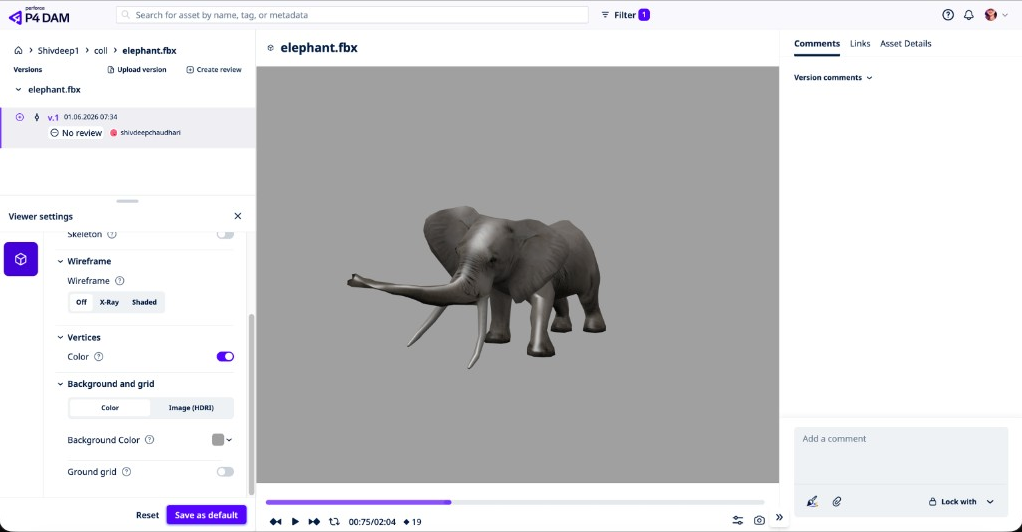The height and width of the screenshot is (532, 1022).
Task: Select Image (HDRI) background type
Action: (x=191, y=408)
